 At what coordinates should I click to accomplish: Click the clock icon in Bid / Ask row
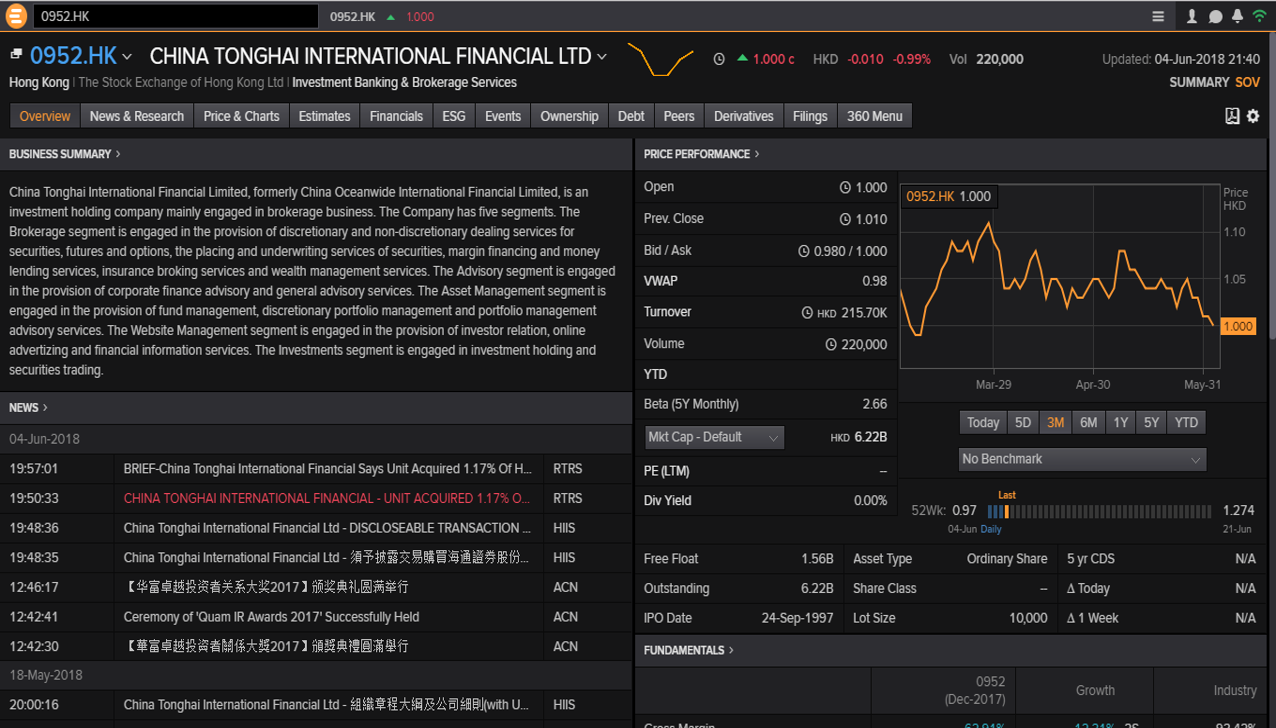(x=803, y=251)
